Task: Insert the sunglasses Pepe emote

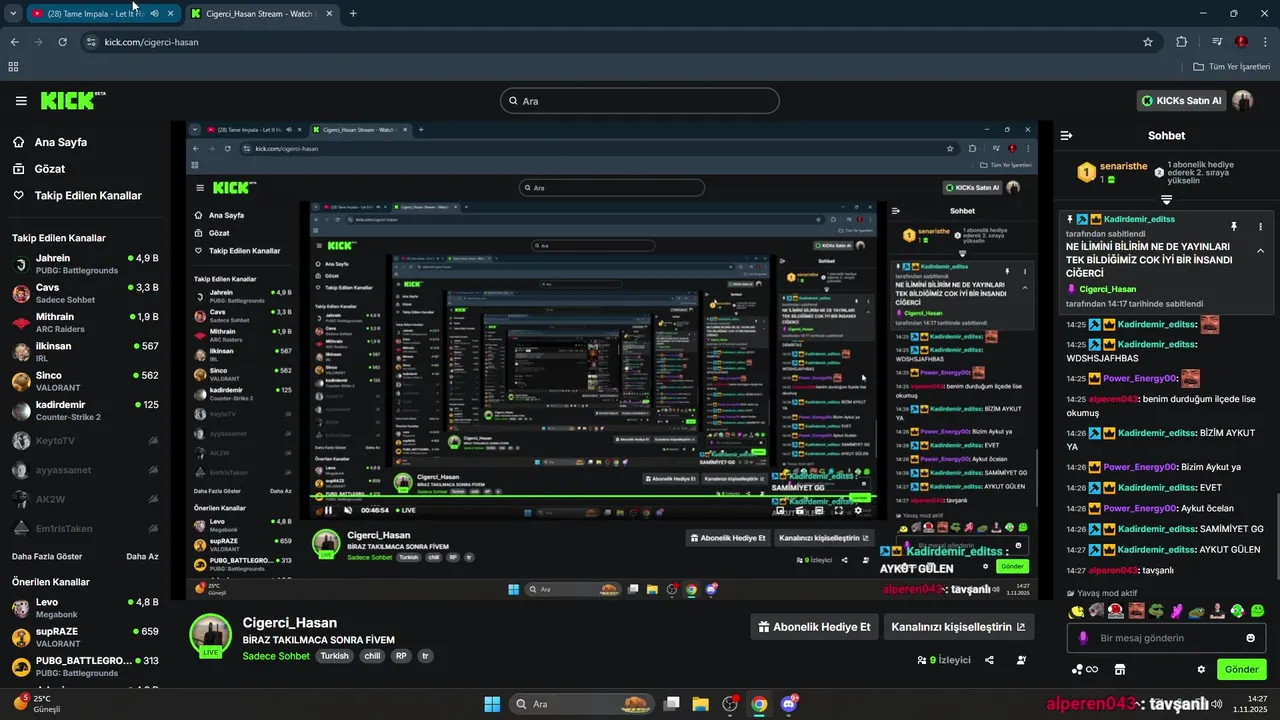Action: point(1156,611)
